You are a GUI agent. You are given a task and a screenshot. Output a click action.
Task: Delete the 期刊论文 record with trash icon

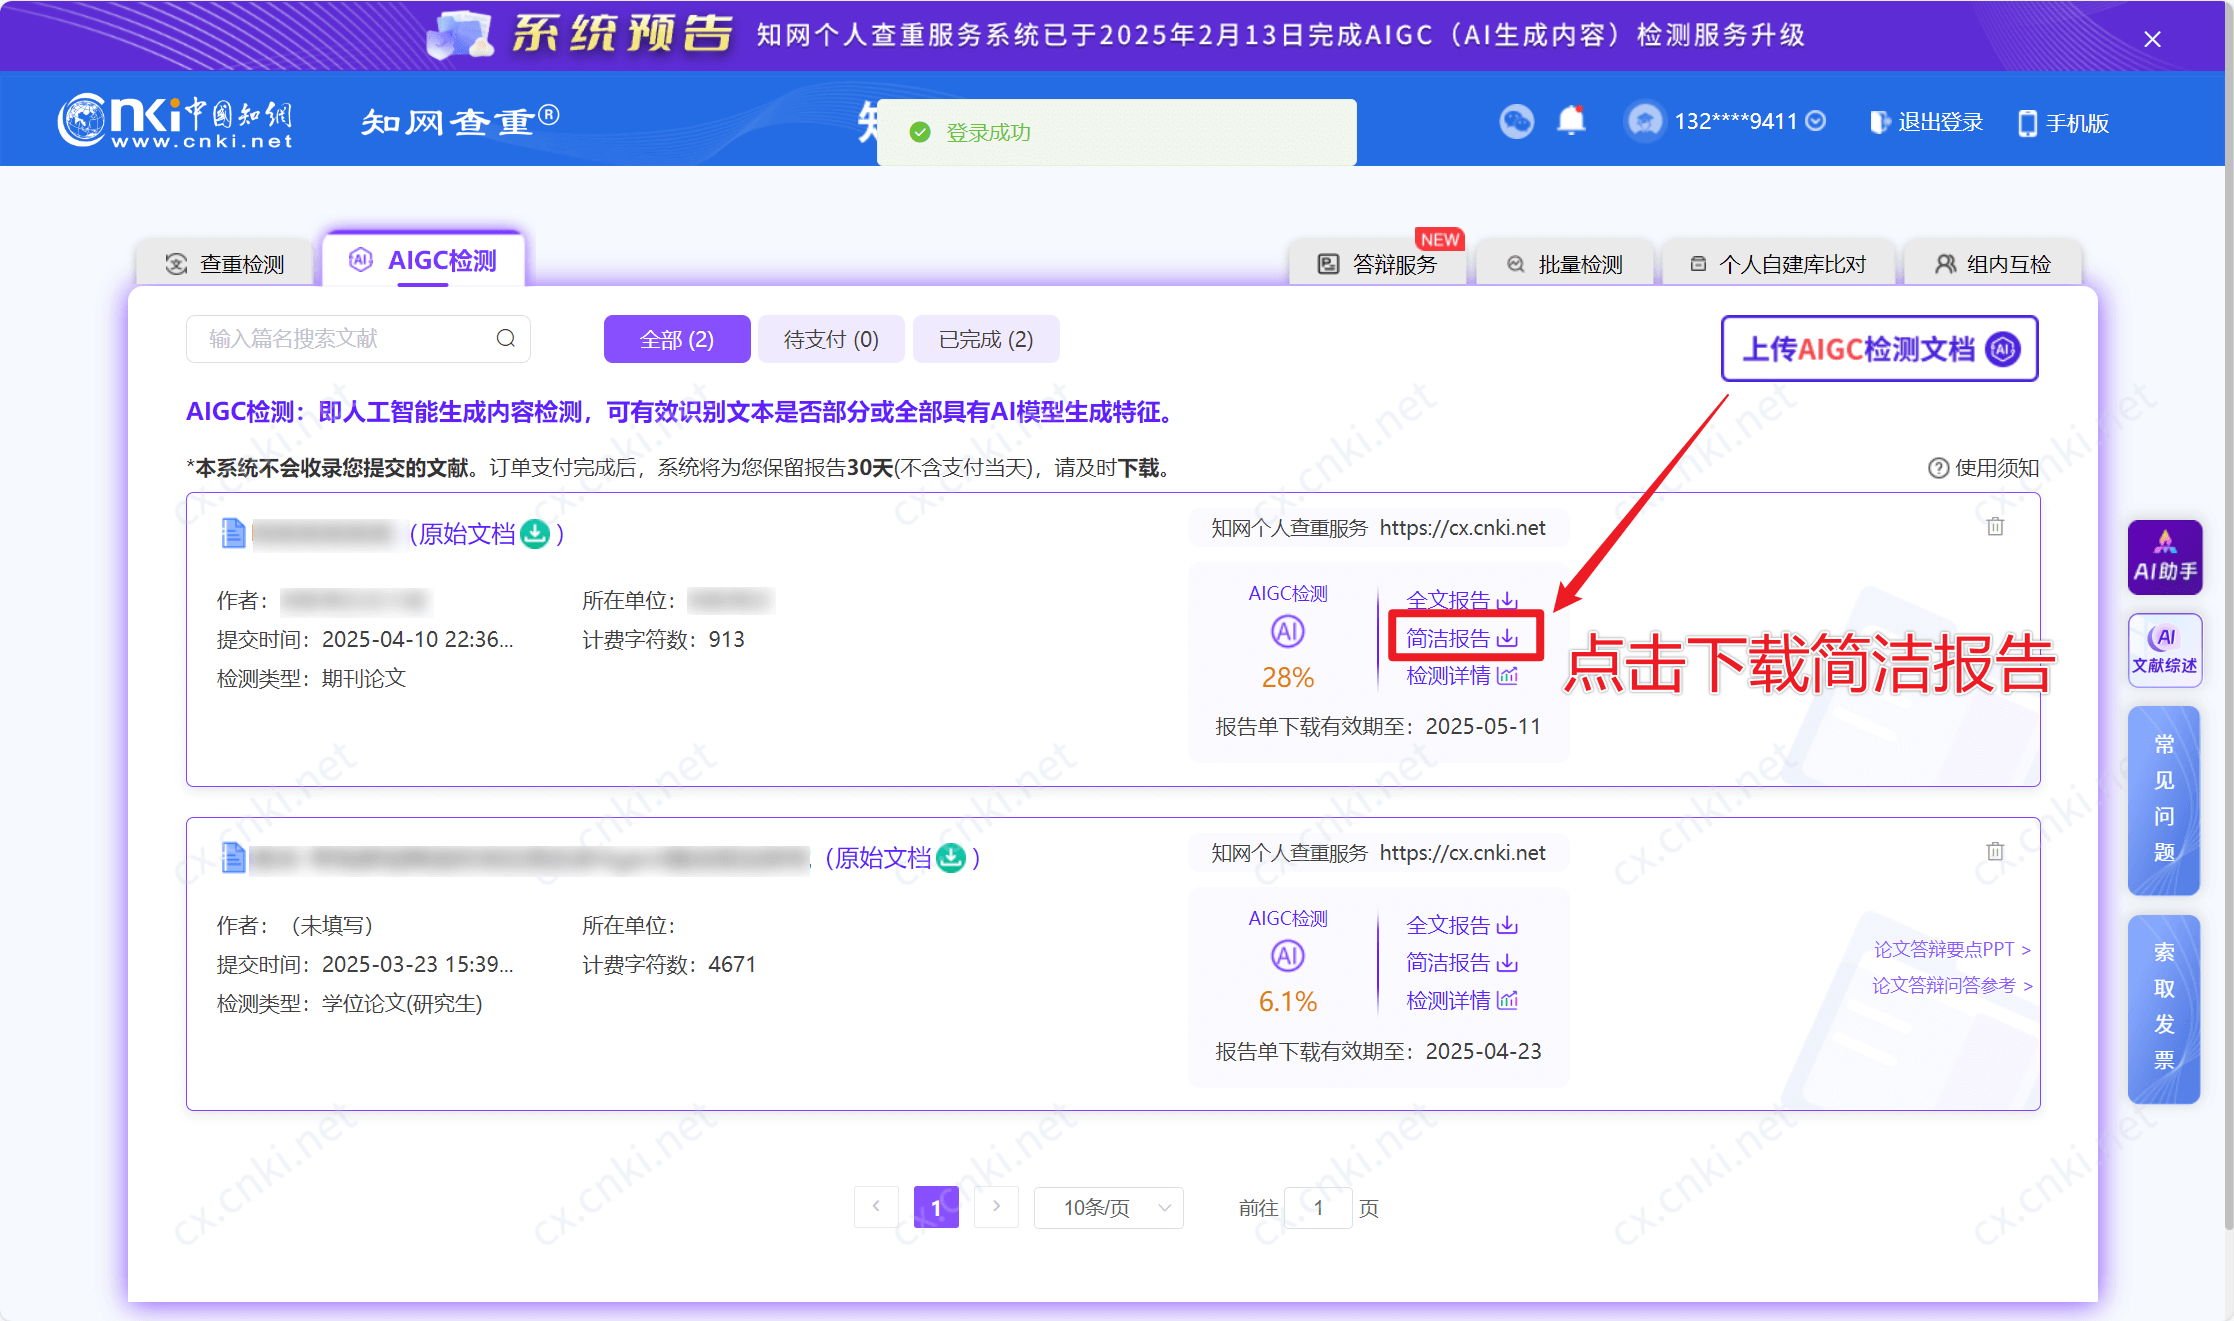click(1995, 526)
